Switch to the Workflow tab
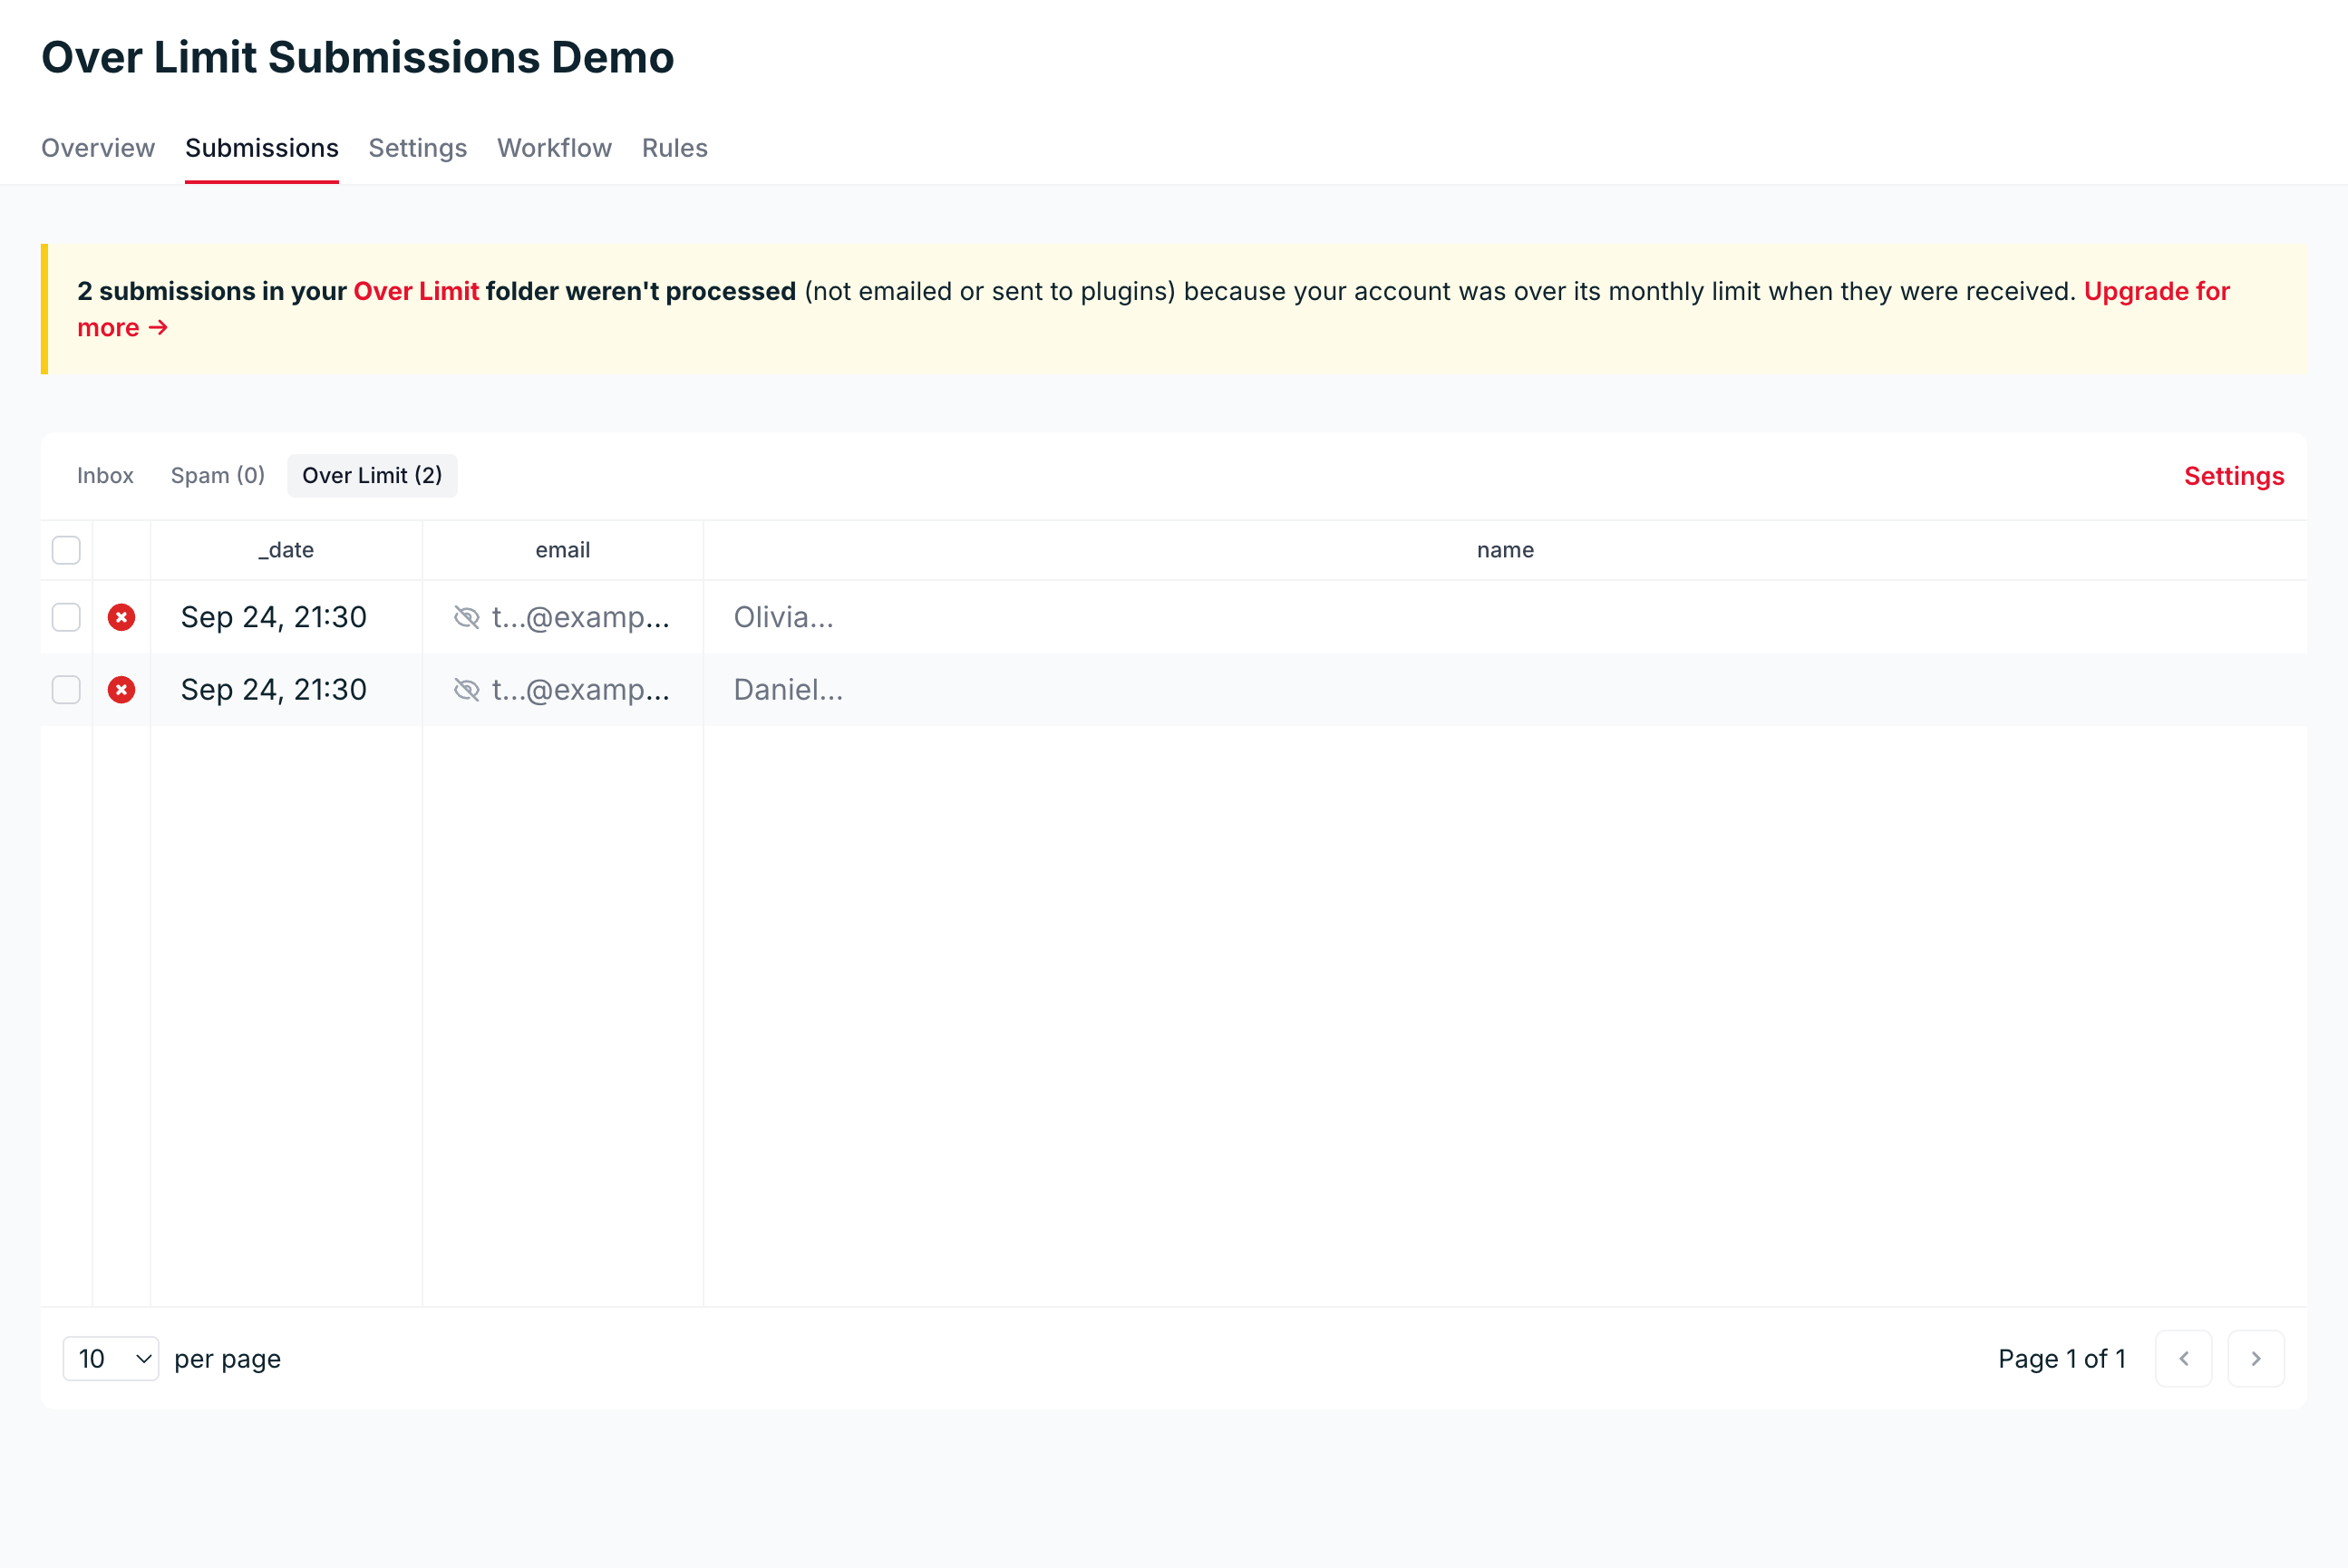The image size is (2348, 1568). coord(554,148)
